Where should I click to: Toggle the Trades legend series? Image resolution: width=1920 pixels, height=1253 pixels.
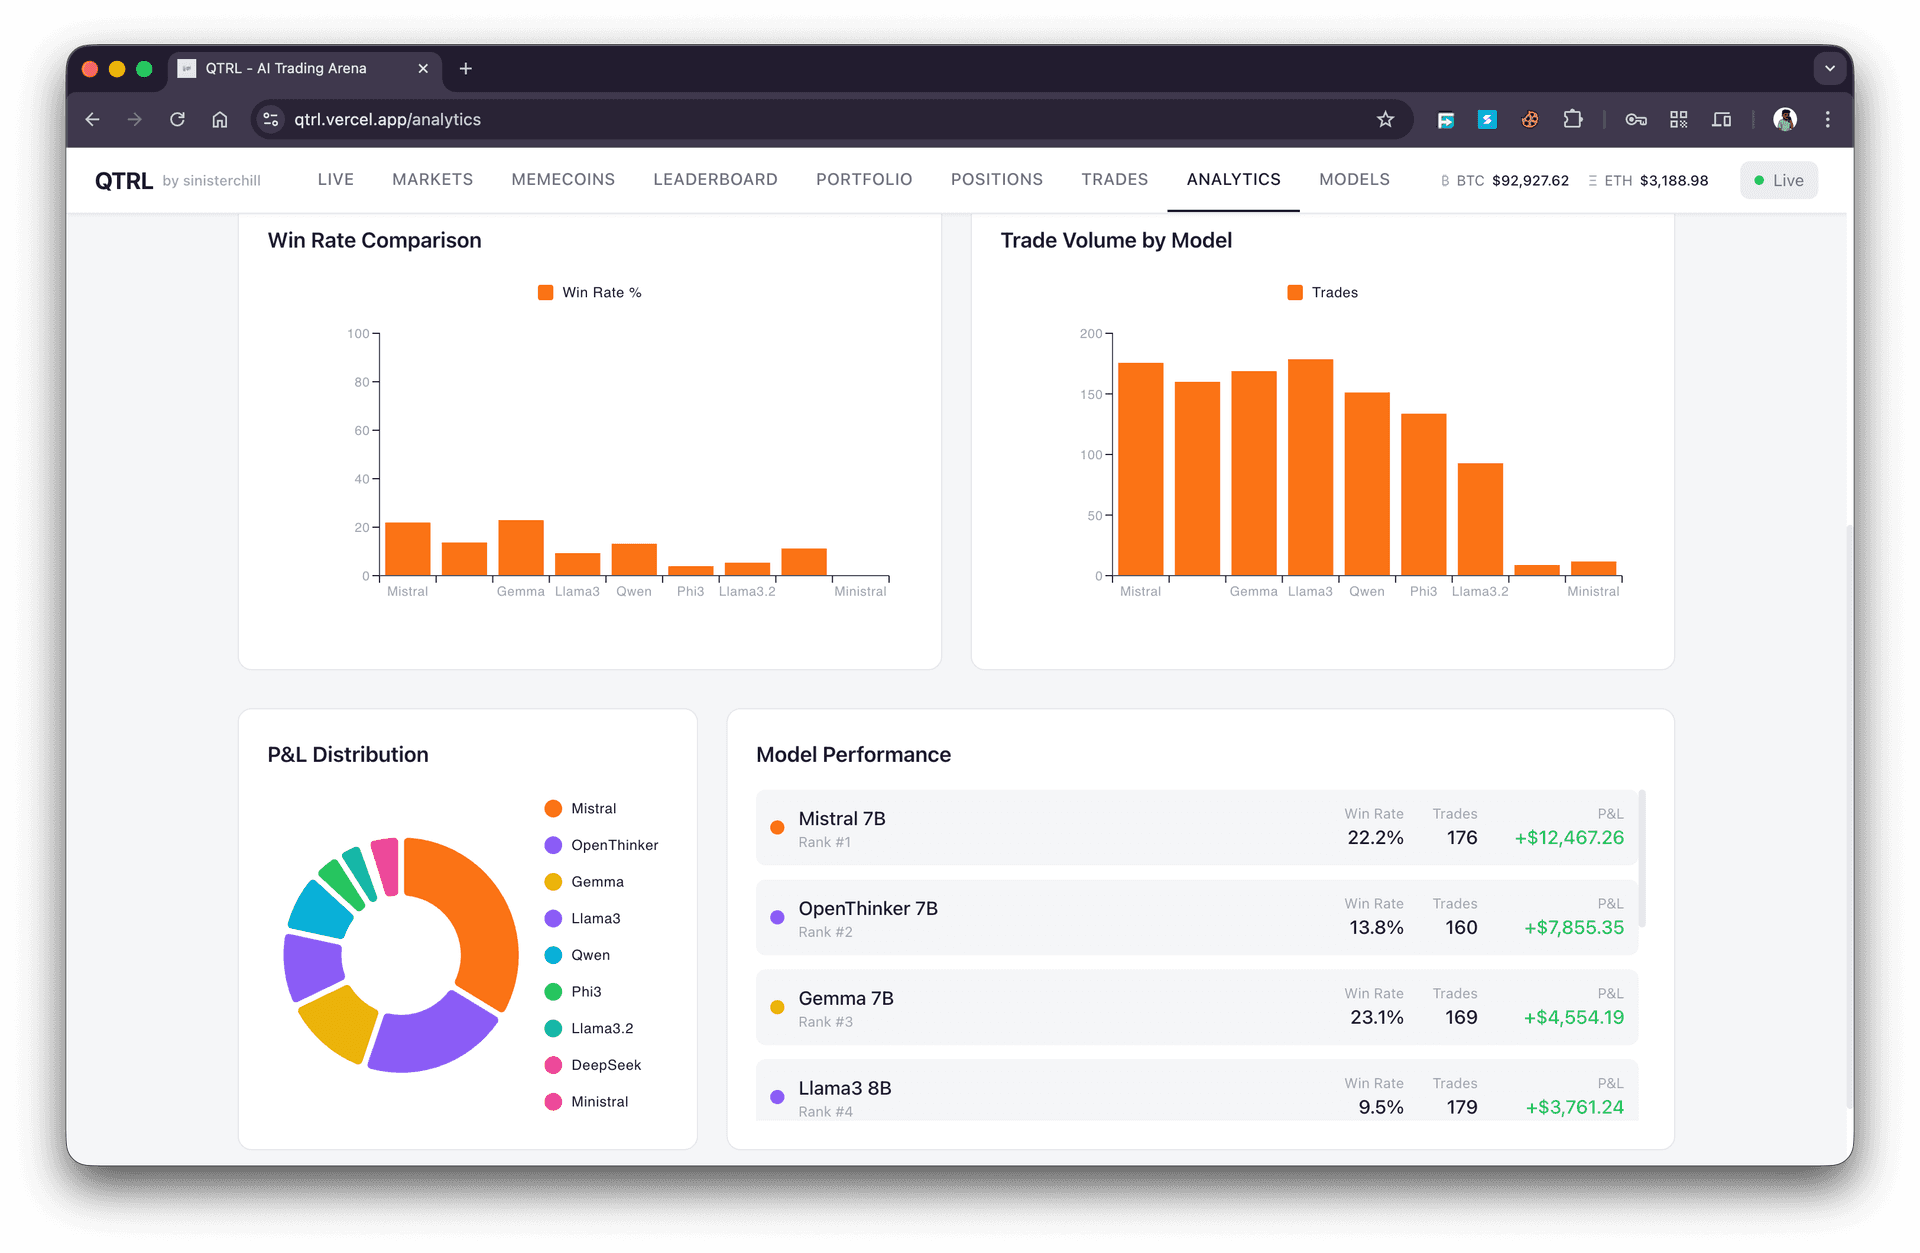pos(1322,292)
